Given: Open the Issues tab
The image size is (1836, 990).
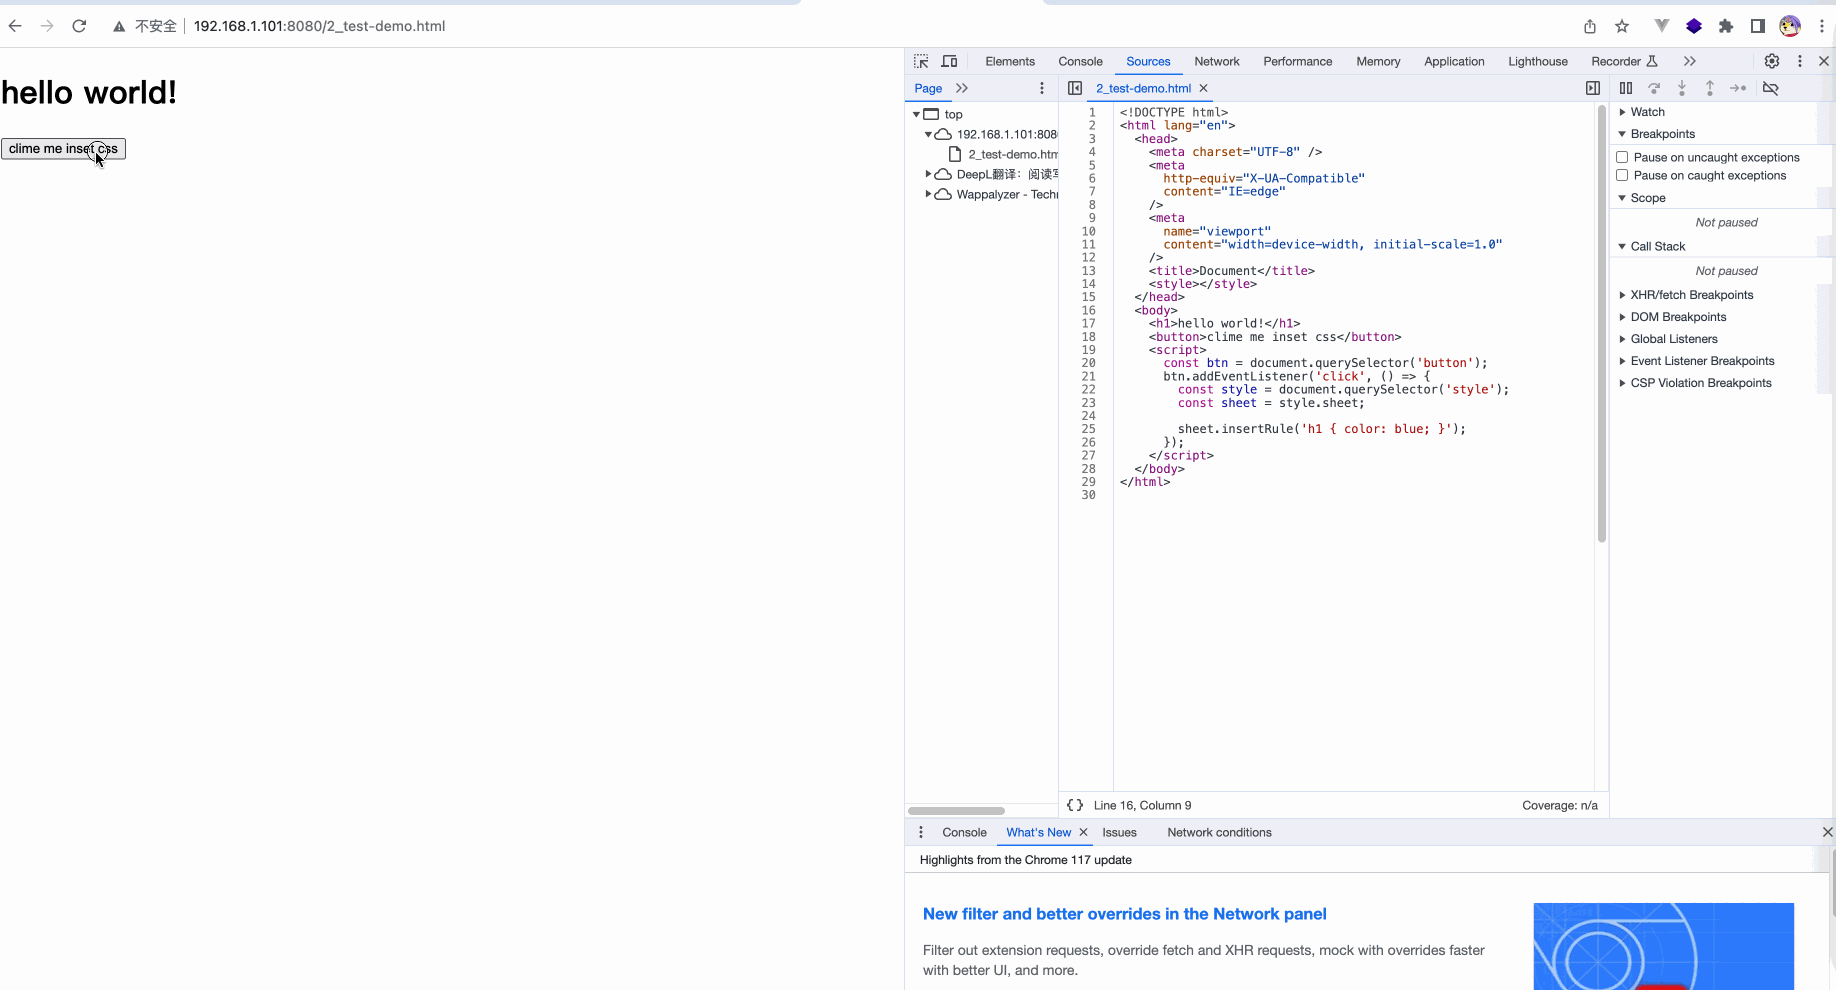Looking at the screenshot, I should click(x=1120, y=832).
